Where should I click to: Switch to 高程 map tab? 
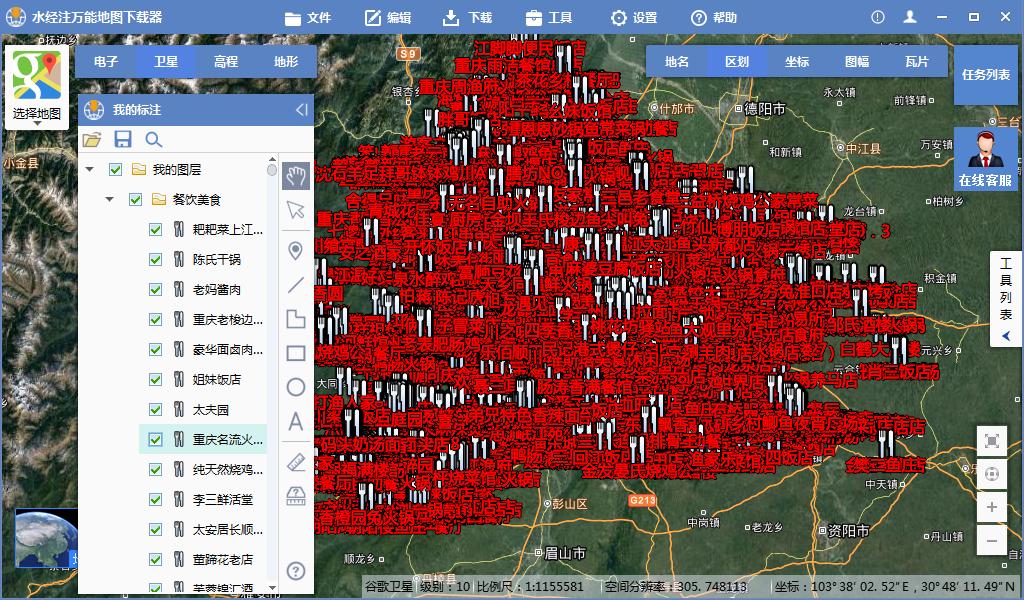pyautogui.click(x=226, y=61)
